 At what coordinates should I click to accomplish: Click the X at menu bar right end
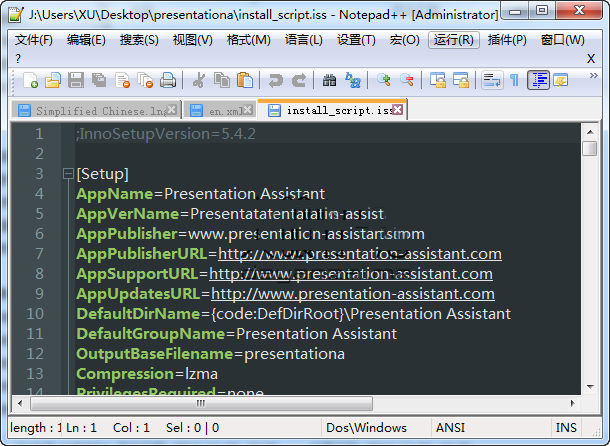coord(591,58)
